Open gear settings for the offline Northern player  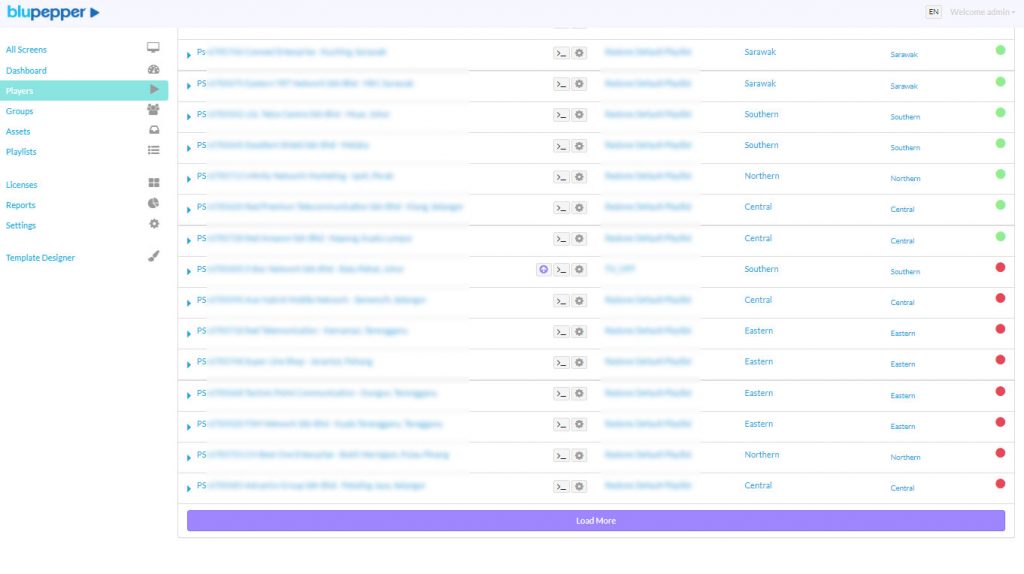tap(579, 455)
